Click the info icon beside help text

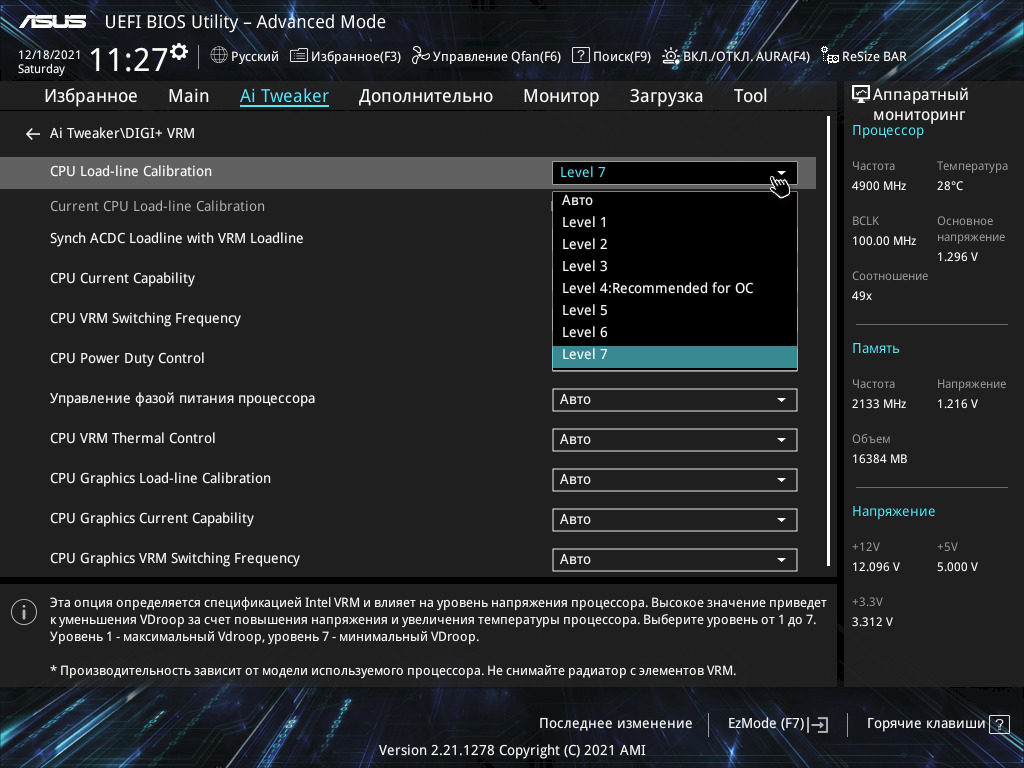(x=24, y=612)
